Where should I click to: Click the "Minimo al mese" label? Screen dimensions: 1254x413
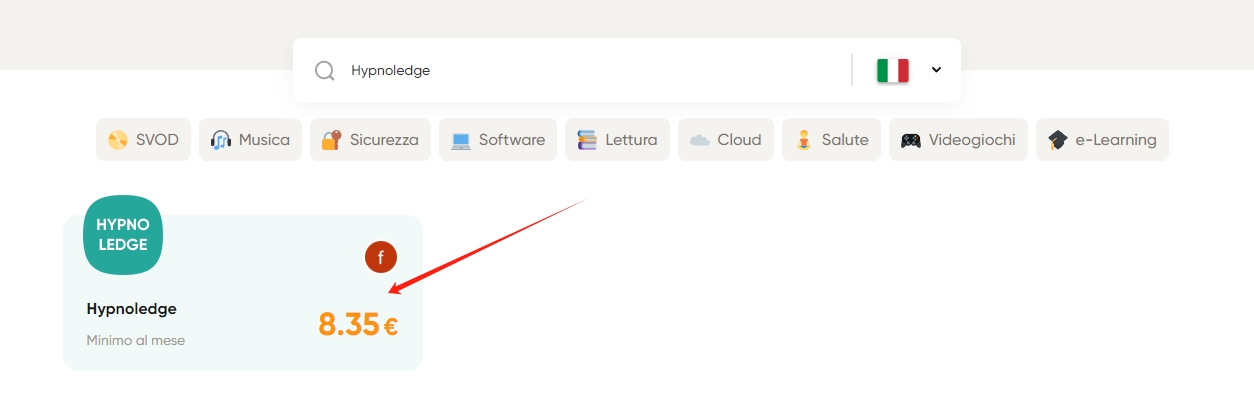point(136,341)
